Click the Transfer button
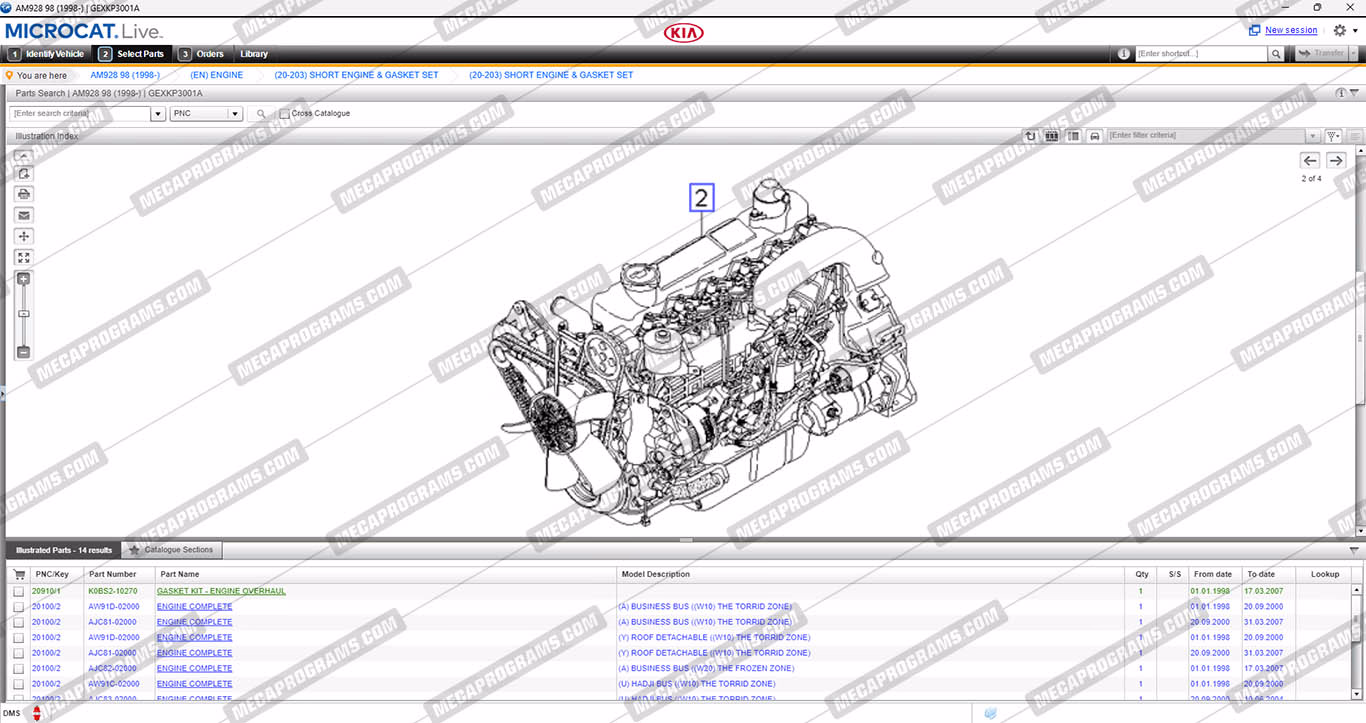The width and height of the screenshot is (1366, 723). (1321, 54)
